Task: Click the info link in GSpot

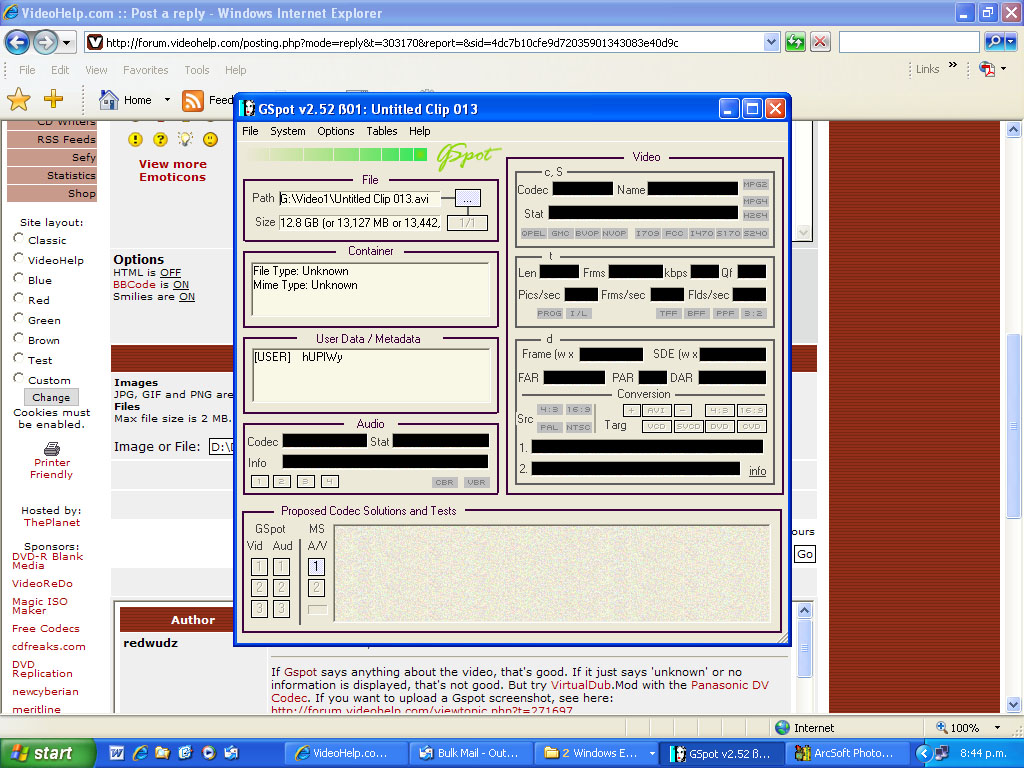Action: 758,471
